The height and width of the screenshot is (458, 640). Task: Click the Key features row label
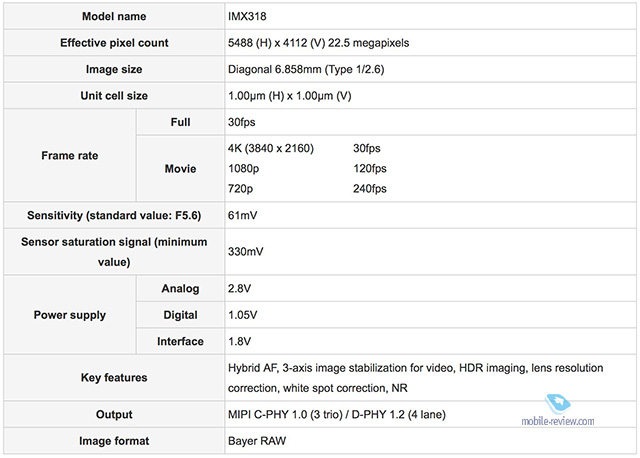coord(113,377)
